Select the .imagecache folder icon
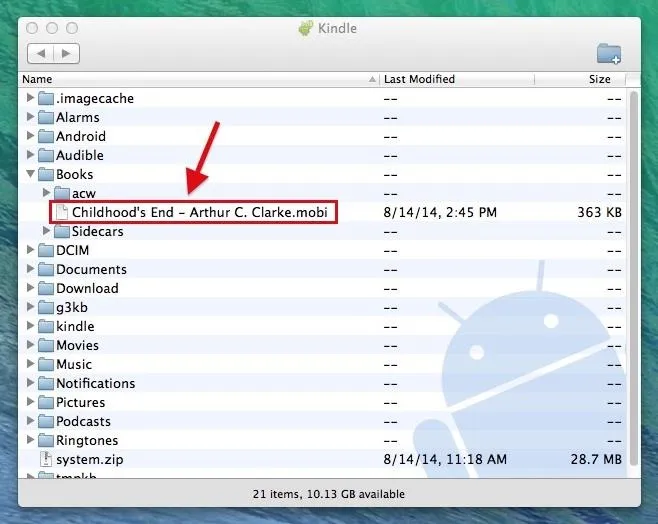 tap(46, 99)
